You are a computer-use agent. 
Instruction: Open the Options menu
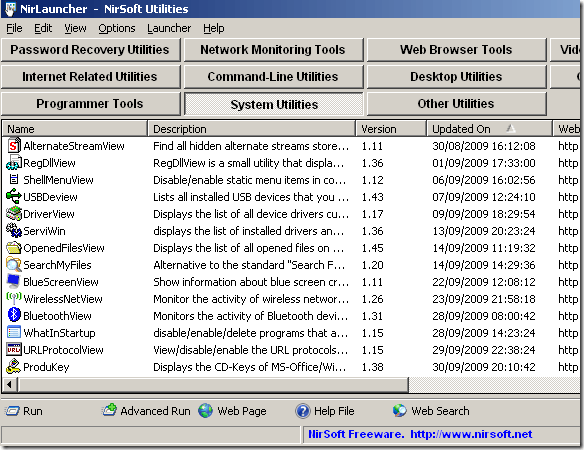point(117,28)
